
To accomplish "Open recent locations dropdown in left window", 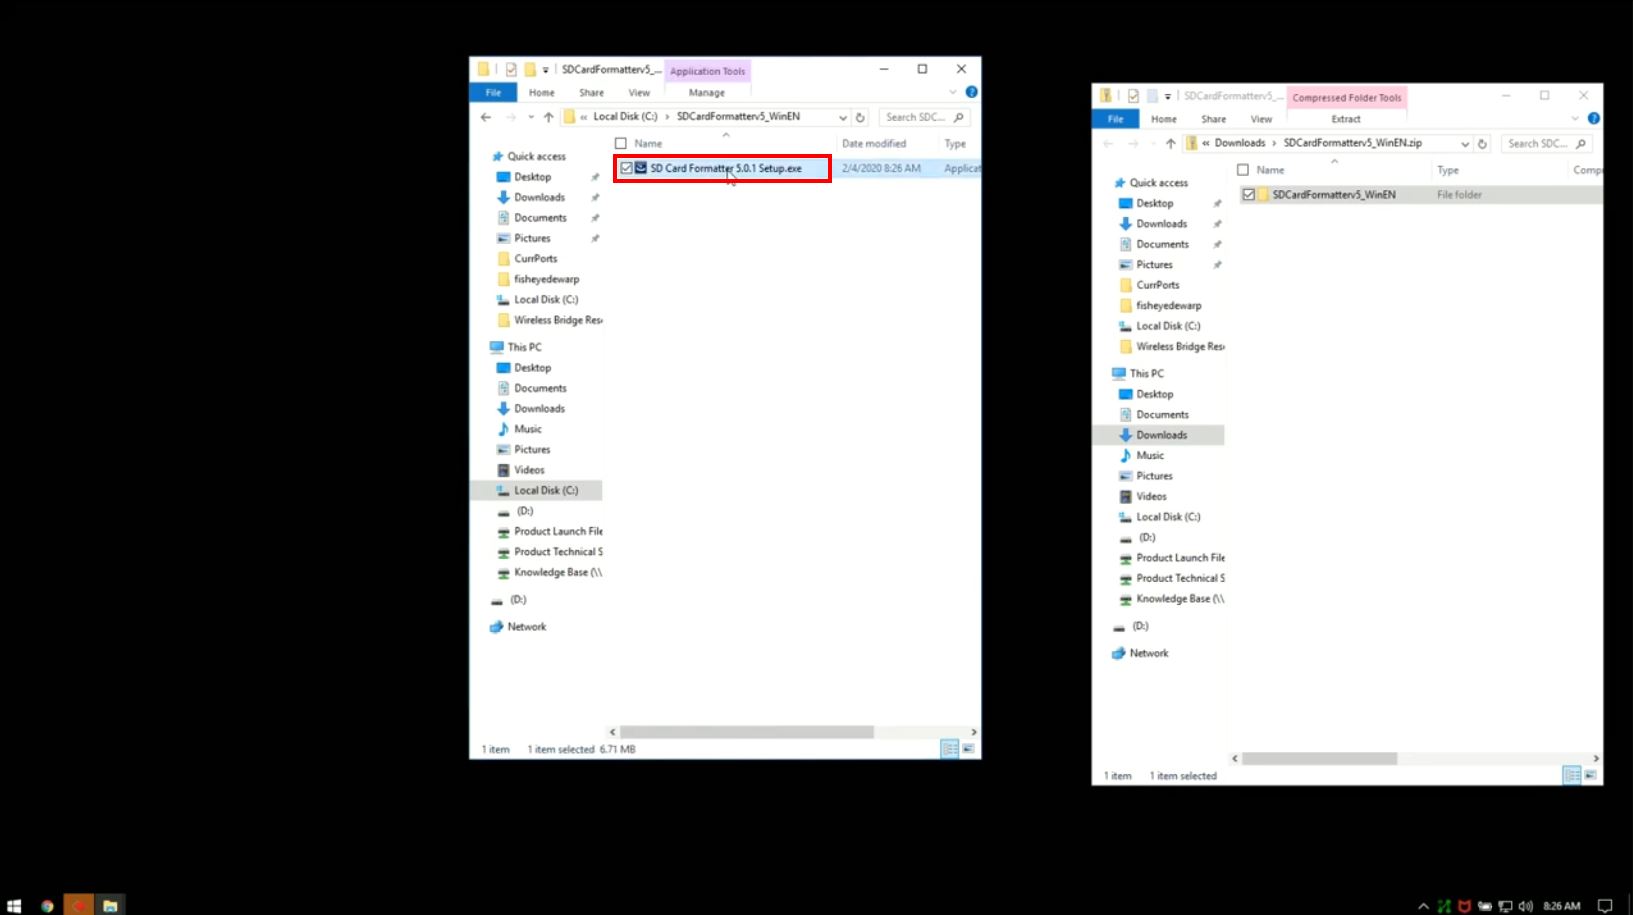I will [531, 117].
